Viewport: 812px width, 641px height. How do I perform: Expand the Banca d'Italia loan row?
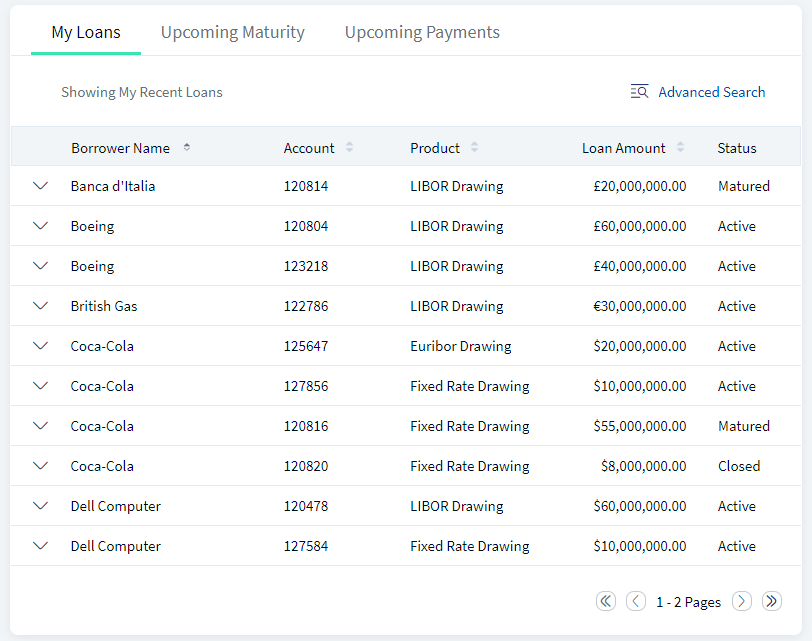pos(40,185)
